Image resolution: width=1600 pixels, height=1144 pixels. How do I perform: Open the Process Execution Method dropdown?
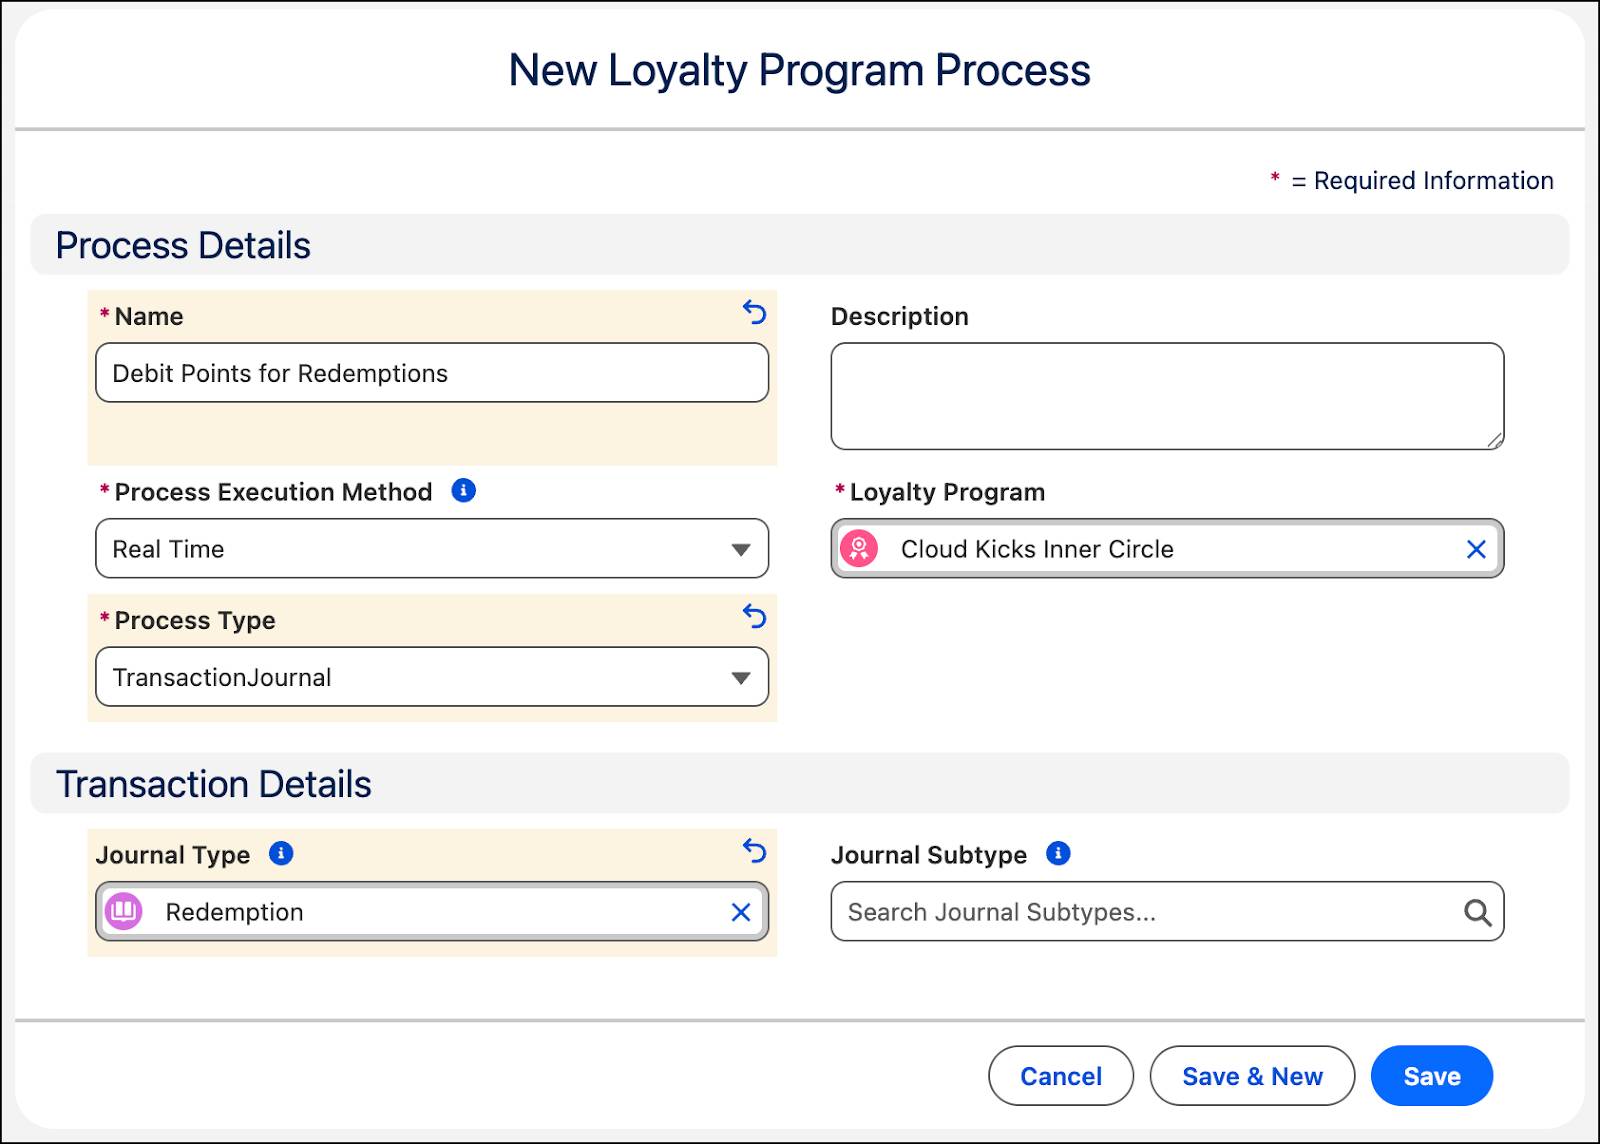[x=741, y=548]
